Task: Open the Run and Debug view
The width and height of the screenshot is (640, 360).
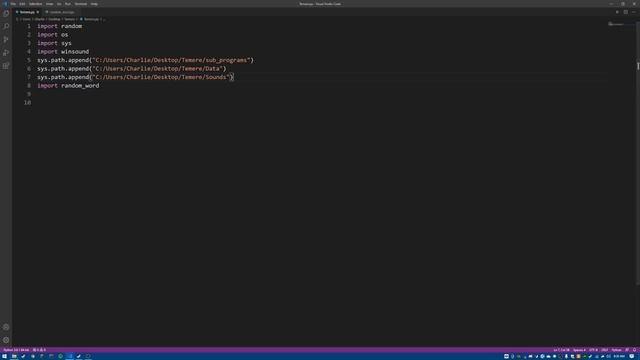Action: point(6,53)
